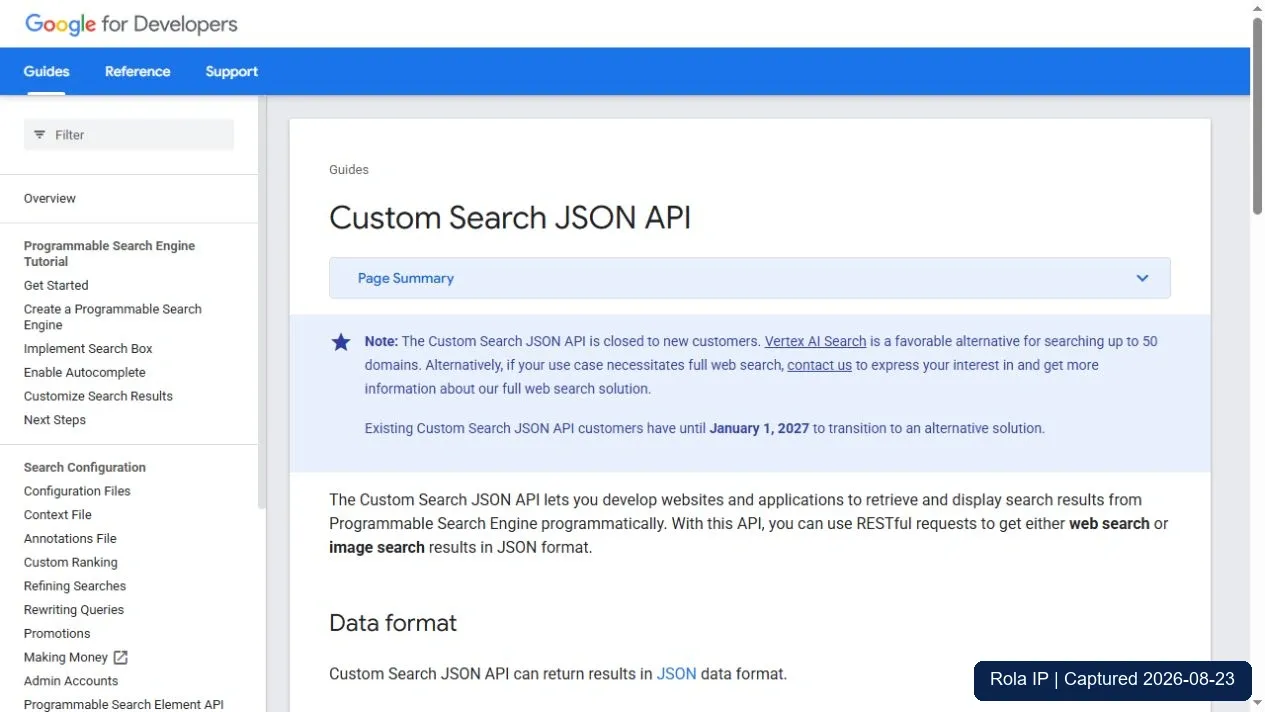Open Promotions page in sidebar
The image size is (1265, 712).
click(57, 633)
